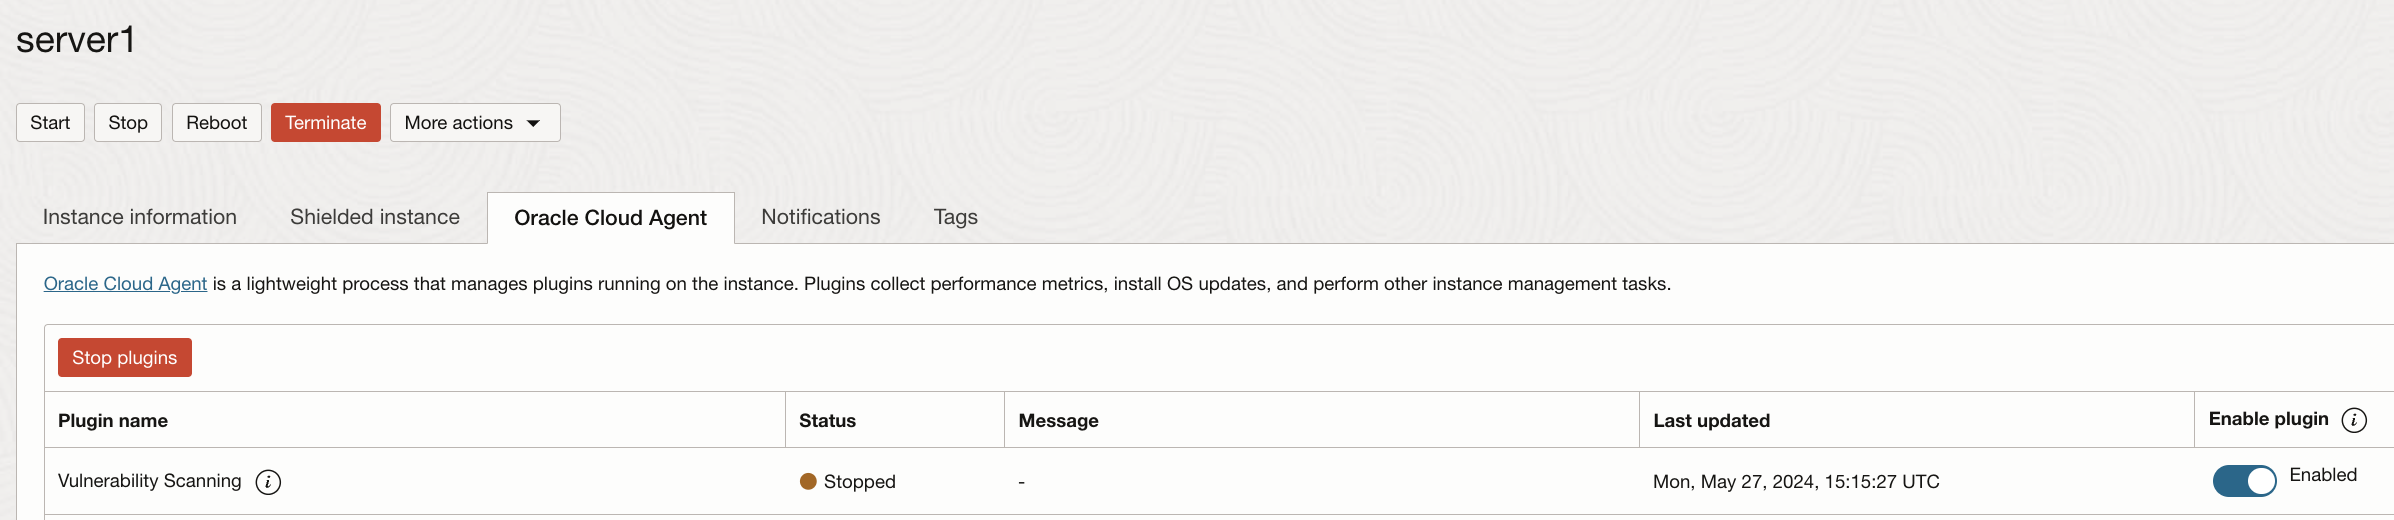Disable the Vulnerability Scanning plugin toggle
Viewport: 2394px width, 520px height.
tap(2244, 481)
